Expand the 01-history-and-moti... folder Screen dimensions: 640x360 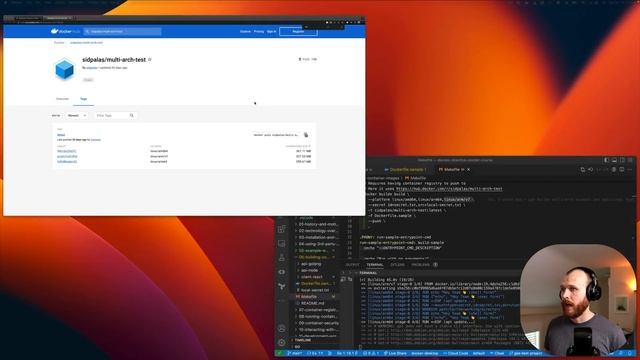(317, 224)
